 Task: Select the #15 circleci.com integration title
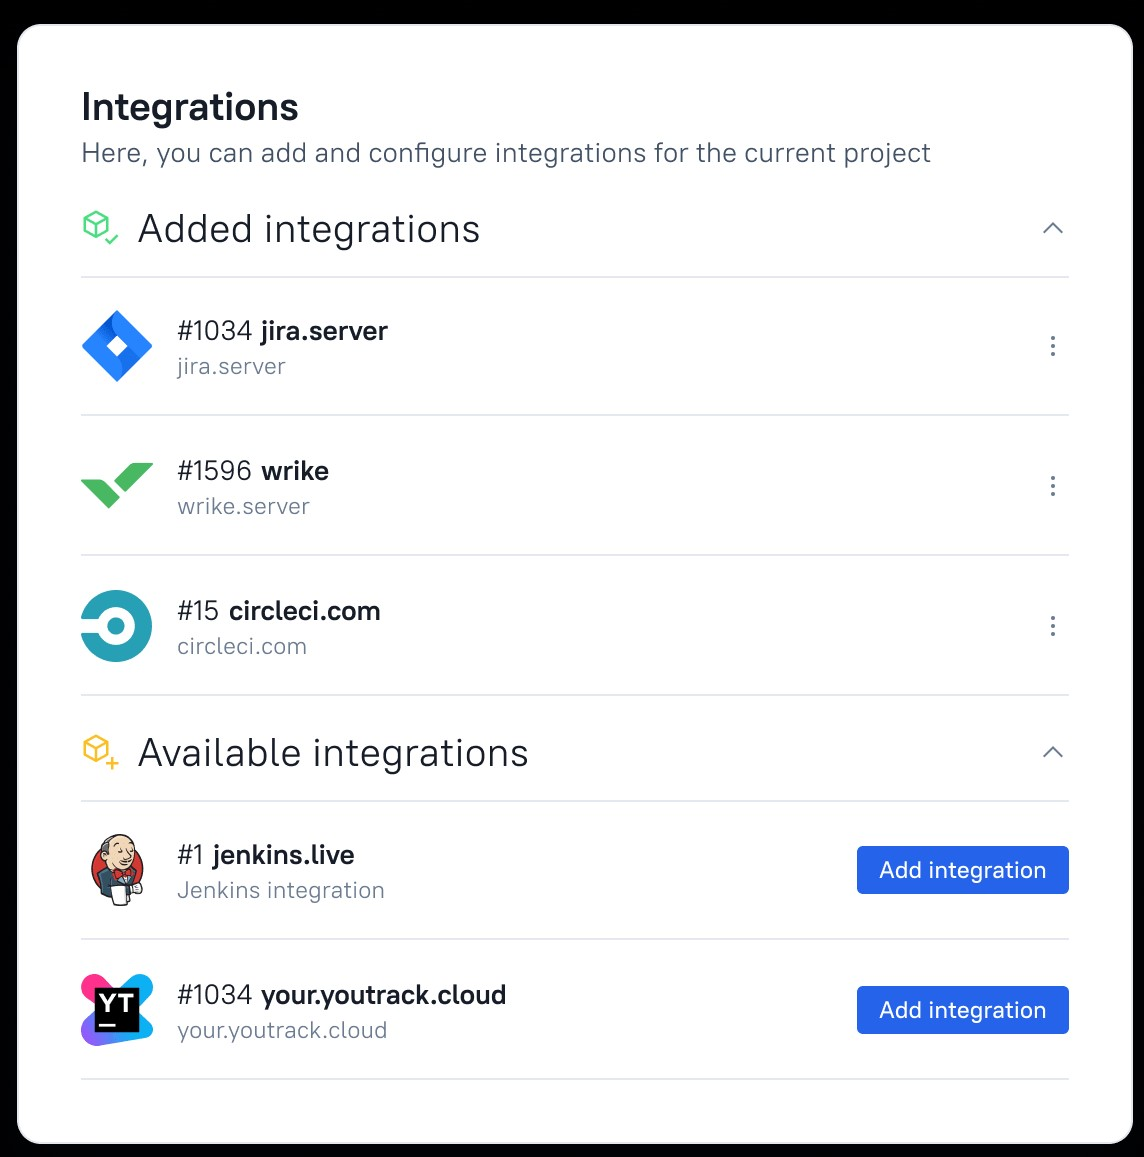click(279, 611)
